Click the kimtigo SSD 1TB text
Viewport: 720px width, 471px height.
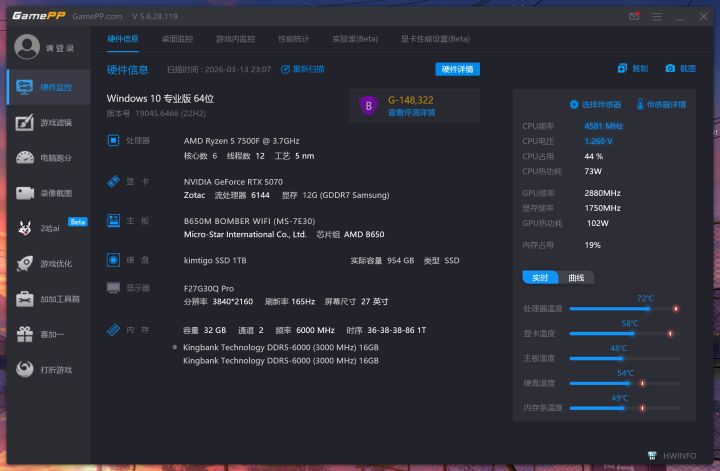(215, 260)
